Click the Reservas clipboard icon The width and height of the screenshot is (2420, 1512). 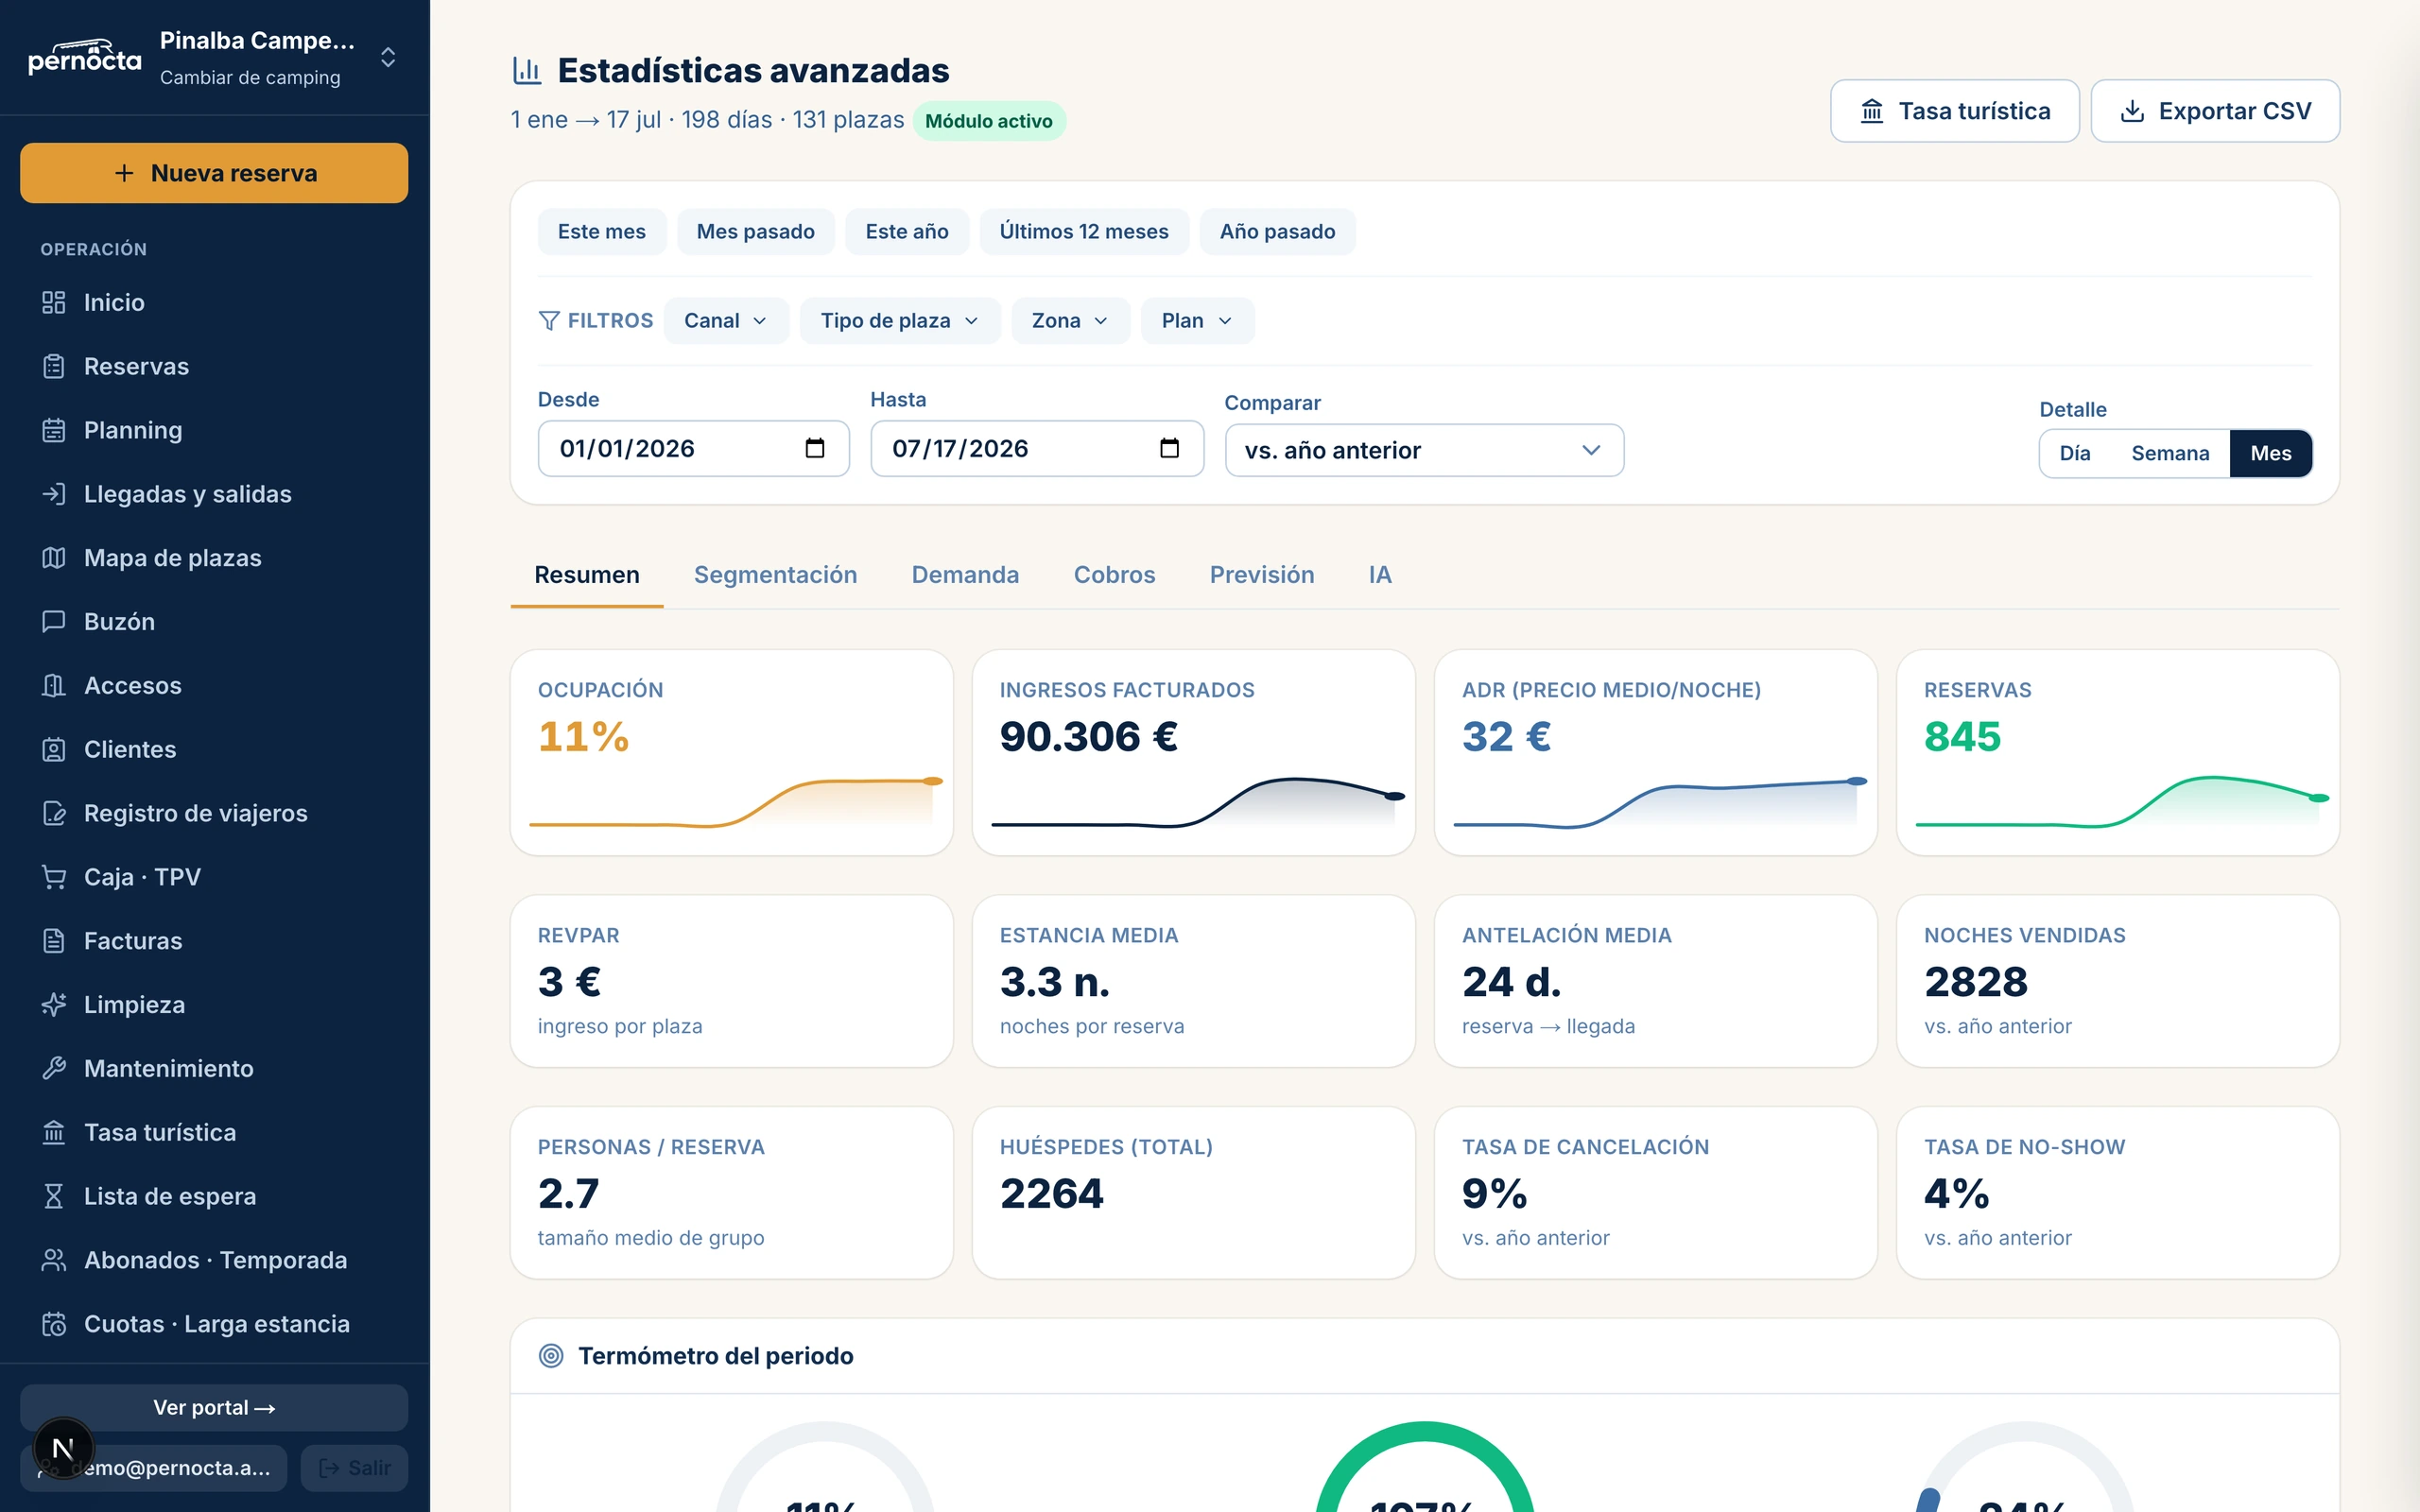click(x=54, y=366)
